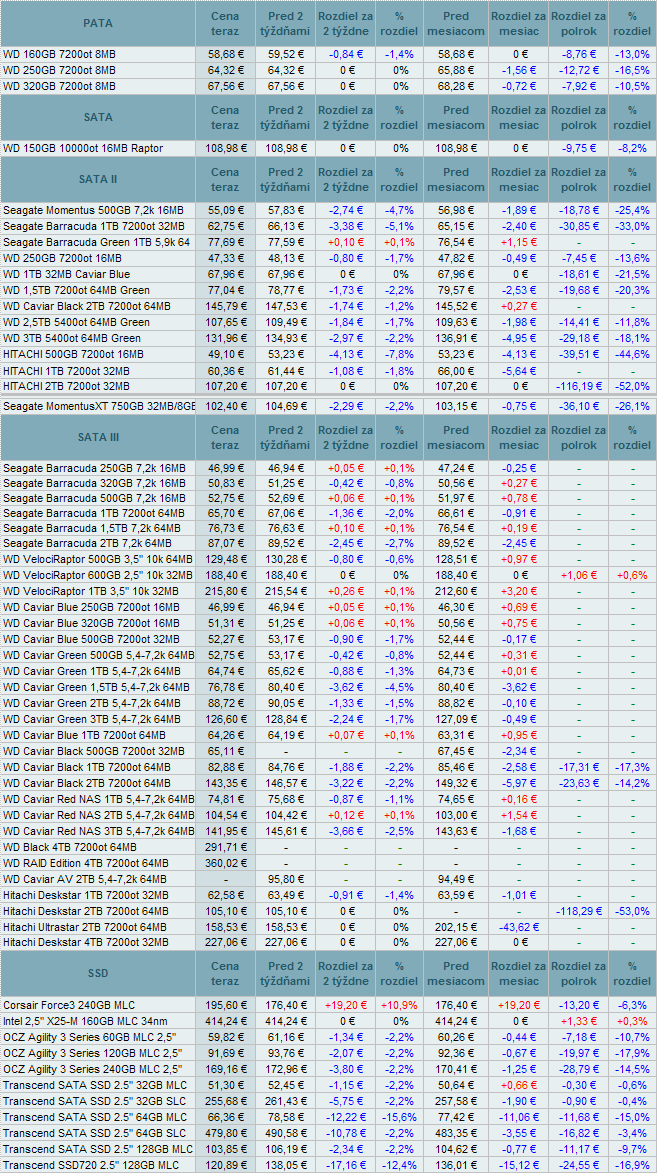Click WD Caviar Blue 250GB 7200ot 16MB
This screenshot has height=1173, width=657.
[x=91, y=607]
